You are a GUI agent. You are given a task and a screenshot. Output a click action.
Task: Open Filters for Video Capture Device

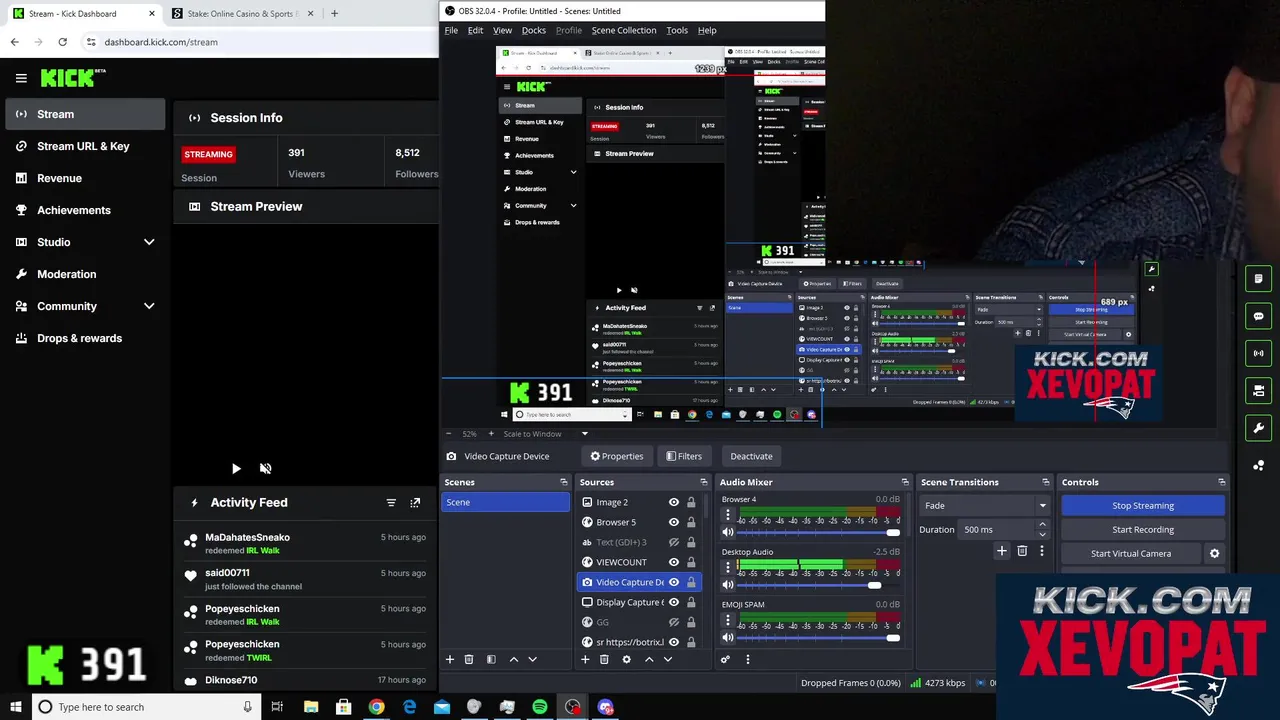point(684,456)
